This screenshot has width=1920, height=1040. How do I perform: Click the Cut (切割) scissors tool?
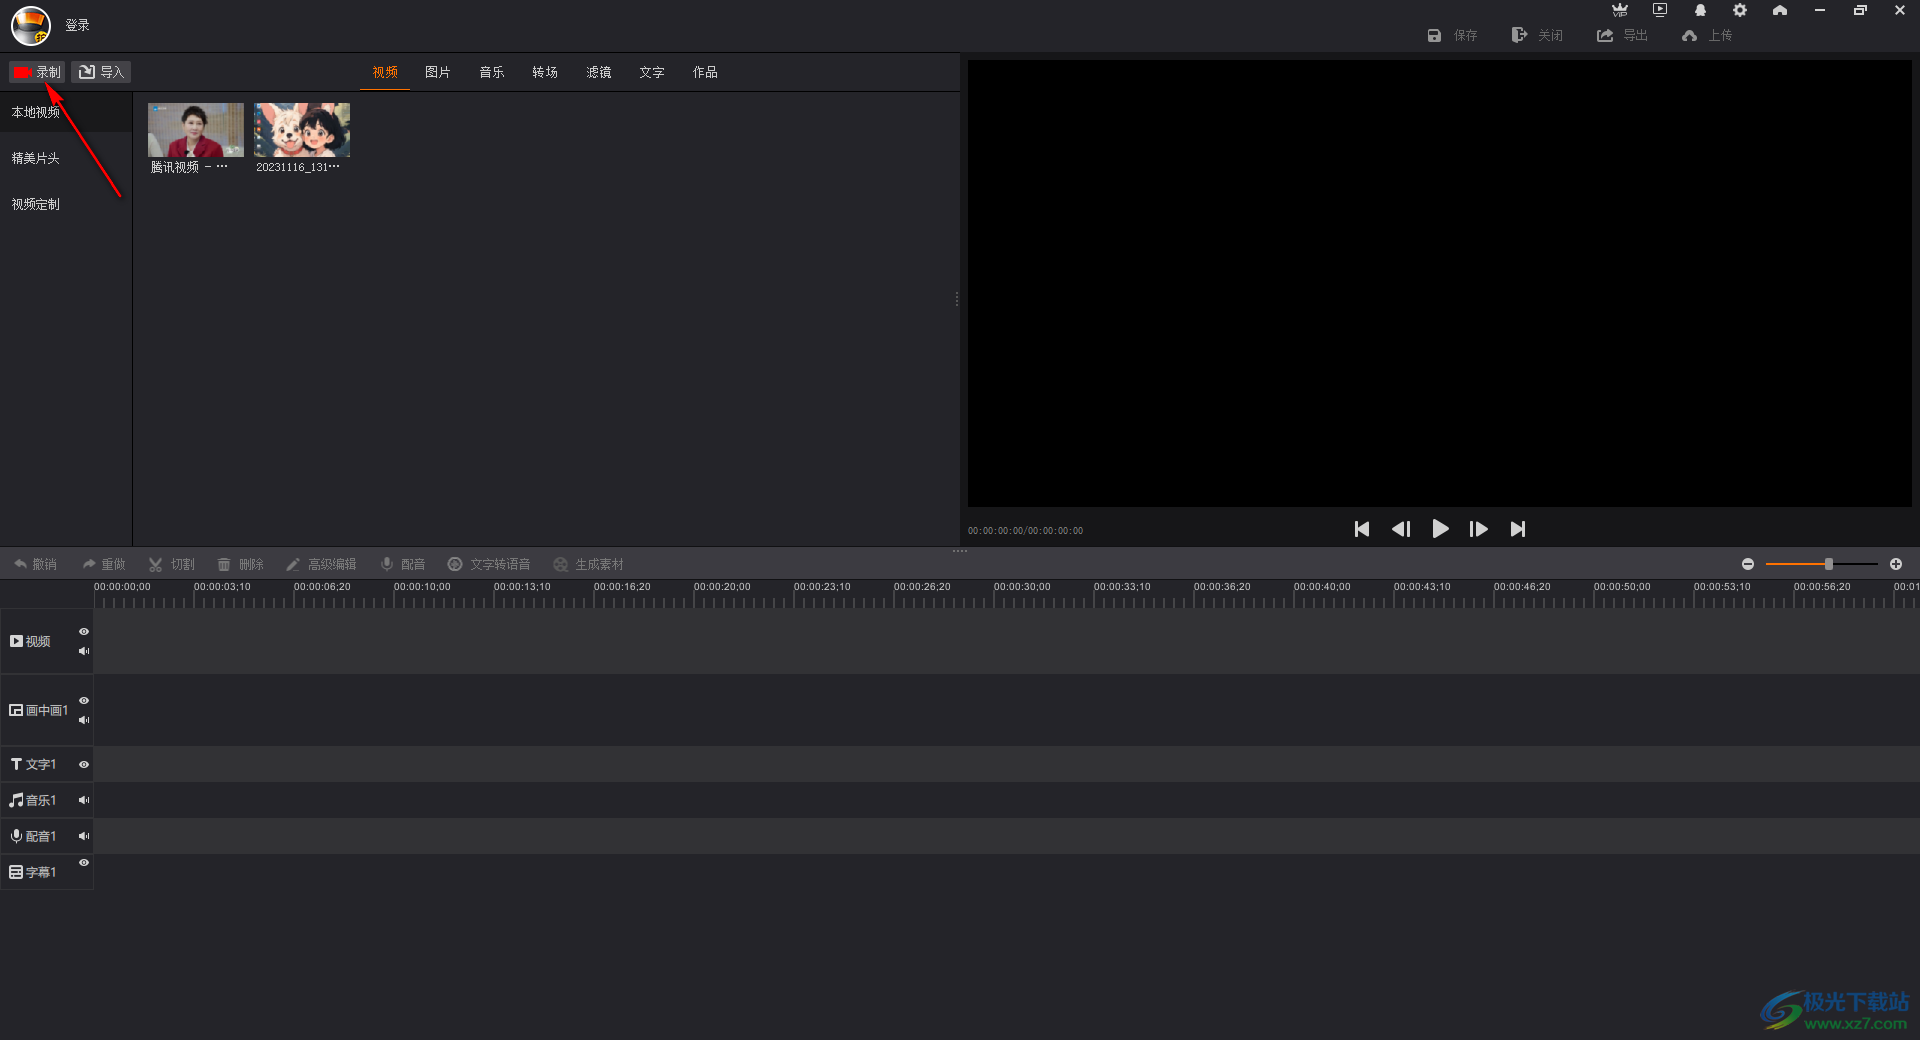tap(172, 564)
